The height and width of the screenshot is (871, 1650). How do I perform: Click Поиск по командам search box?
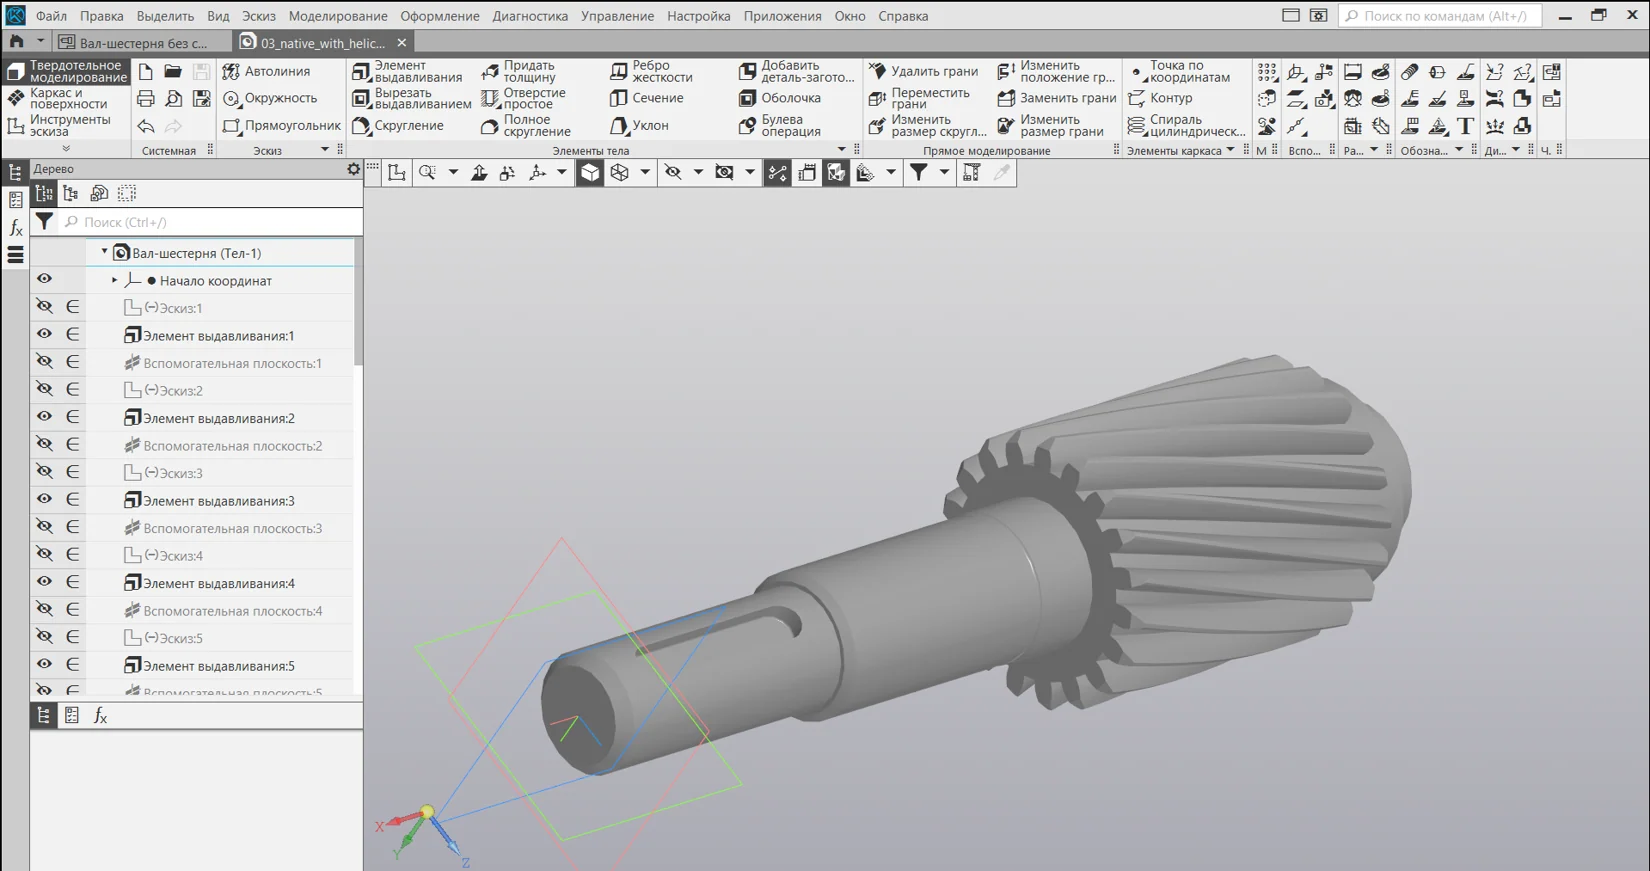(1440, 16)
